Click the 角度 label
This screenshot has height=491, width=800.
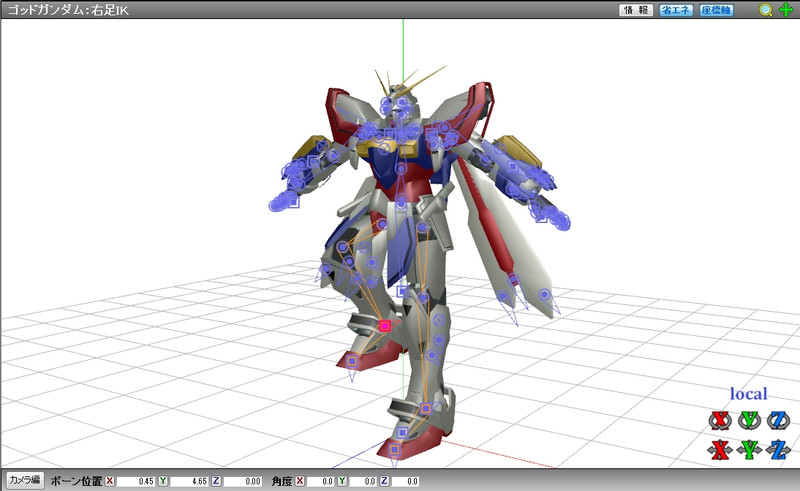tap(282, 481)
